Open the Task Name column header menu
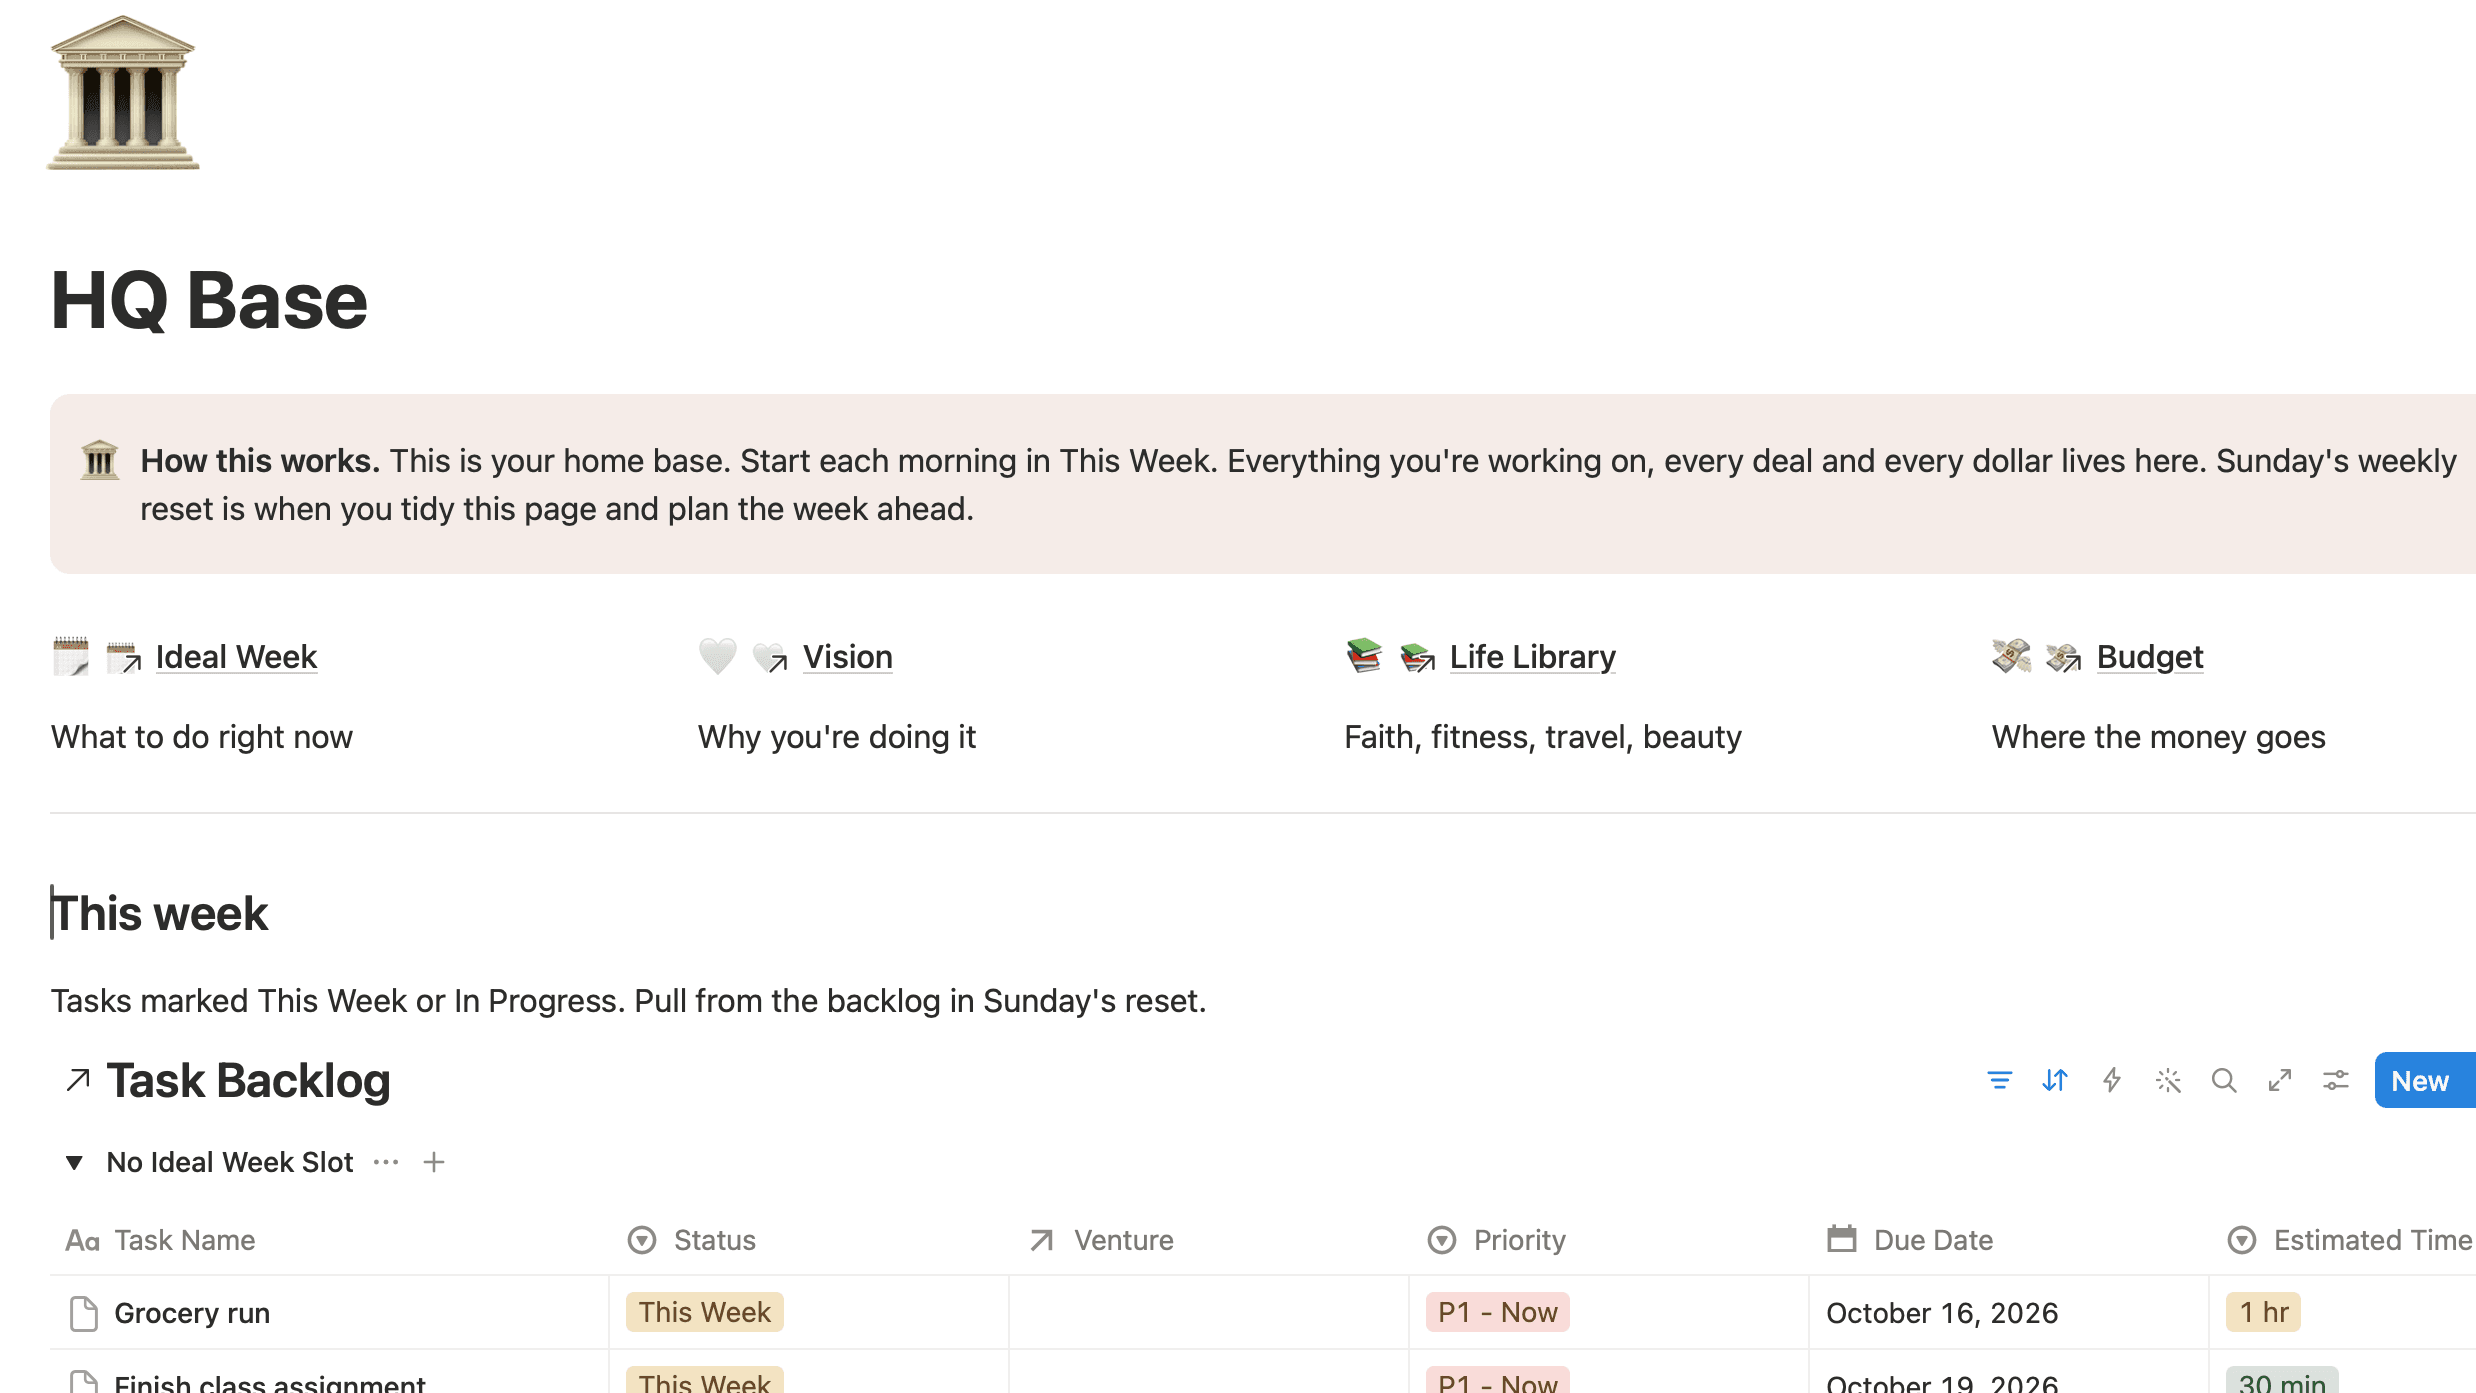 click(329, 1240)
